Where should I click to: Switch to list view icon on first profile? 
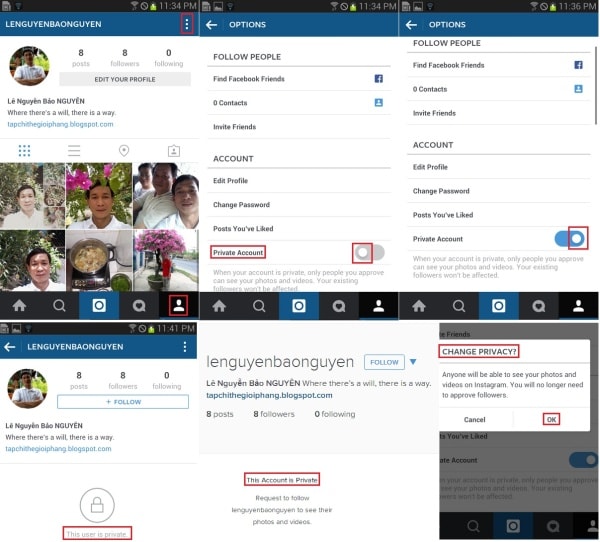click(x=74, y=151)
